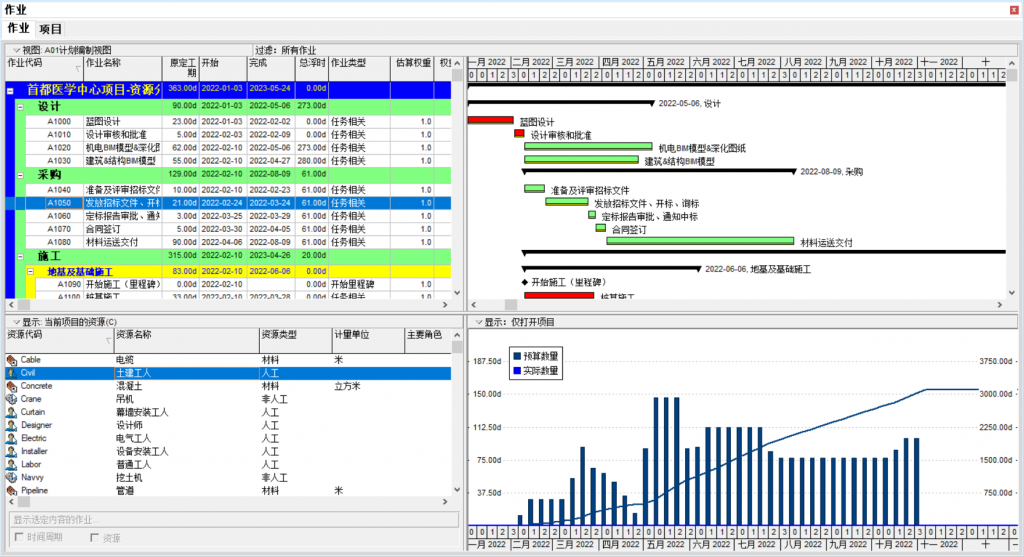This screenshot has width=1024, height=557.
Task: Click the Civil resource icon
Action: 12,373
